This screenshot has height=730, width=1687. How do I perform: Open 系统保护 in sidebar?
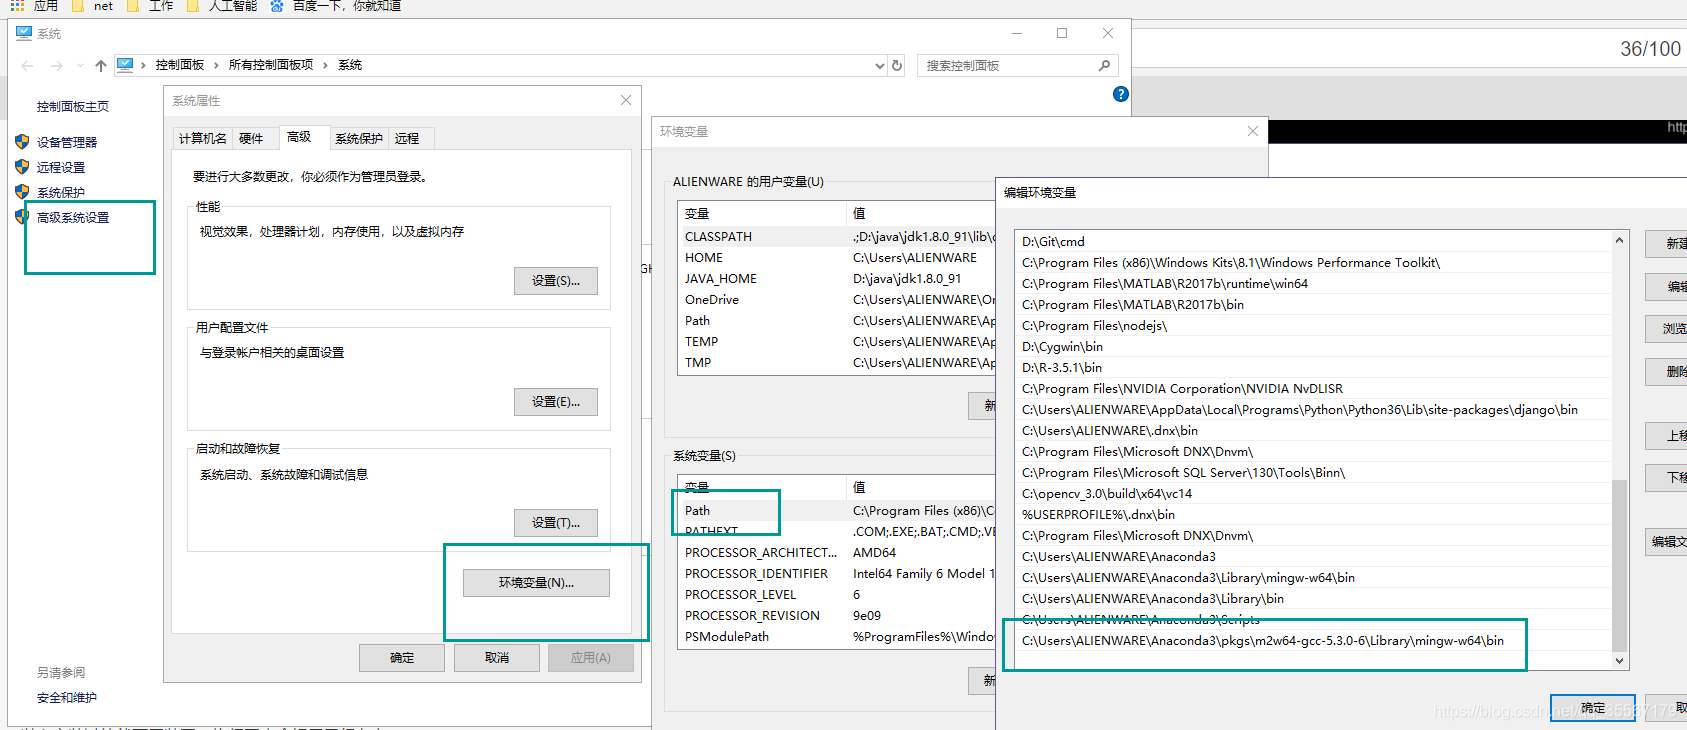pyautogui.click(x=61, y=193)
